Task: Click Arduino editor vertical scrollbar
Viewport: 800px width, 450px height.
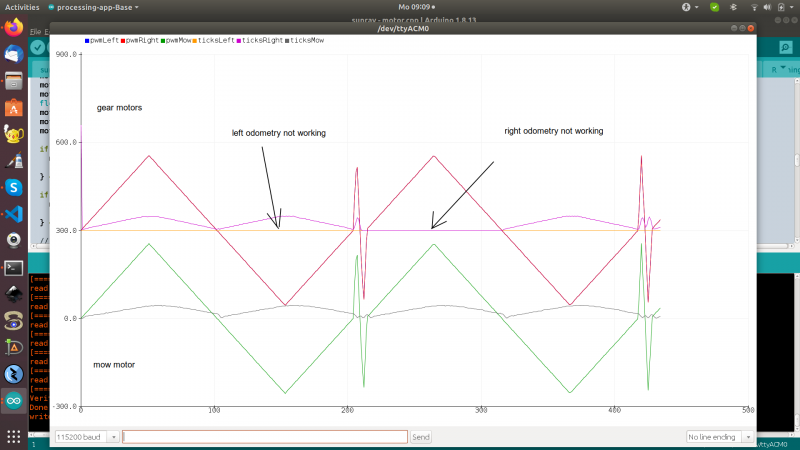Action: (x=796, y=160)
